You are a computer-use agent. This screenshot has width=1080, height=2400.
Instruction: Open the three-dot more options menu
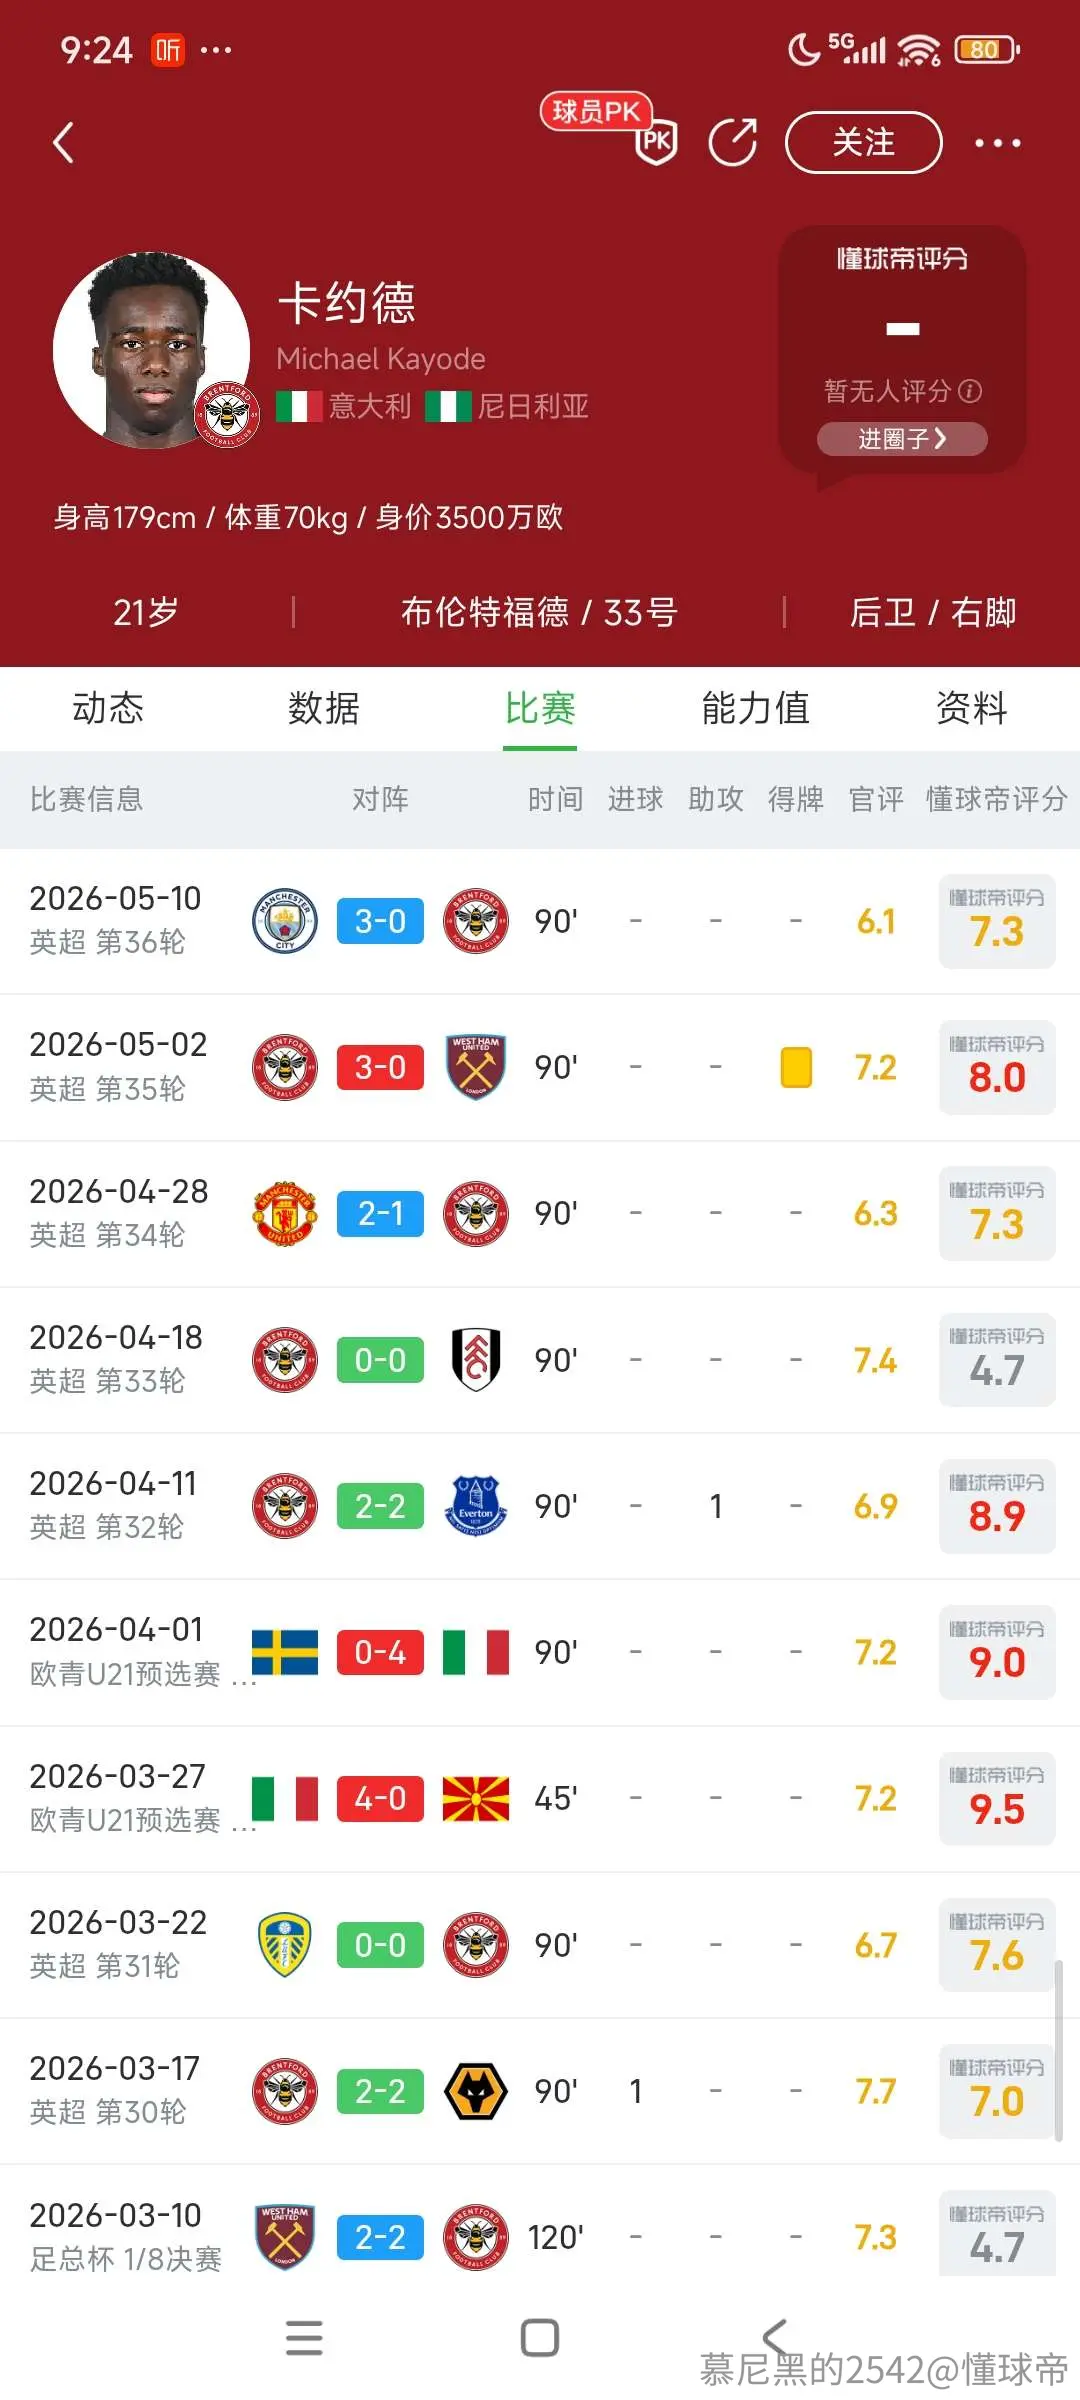[x=997, y=142]
